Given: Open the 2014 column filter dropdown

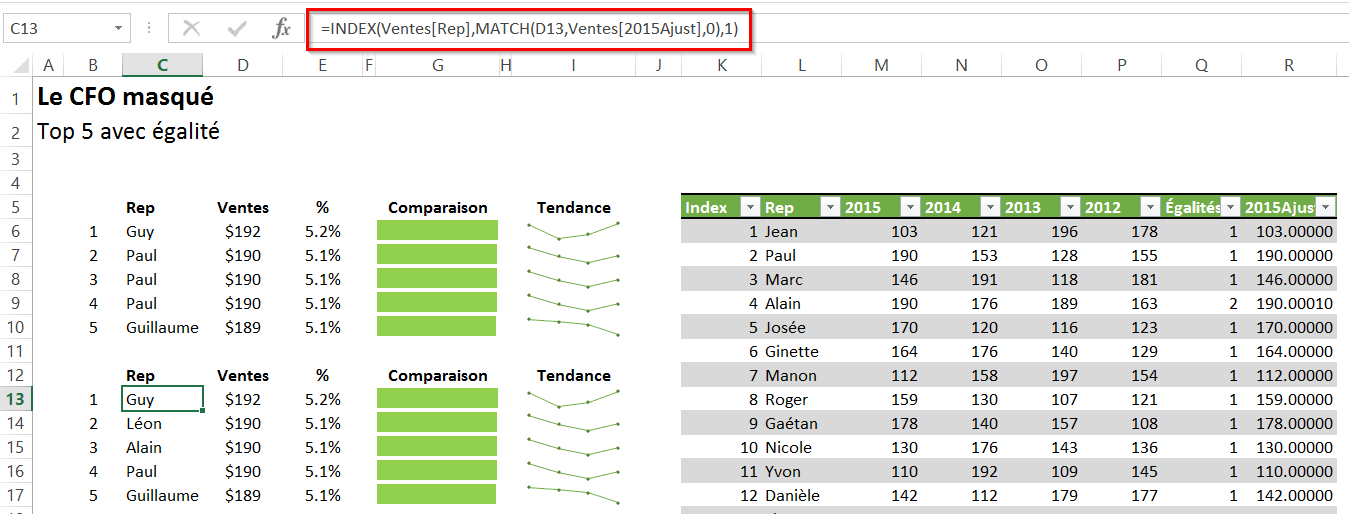Looking at the screenshot, I should point(989,208).
